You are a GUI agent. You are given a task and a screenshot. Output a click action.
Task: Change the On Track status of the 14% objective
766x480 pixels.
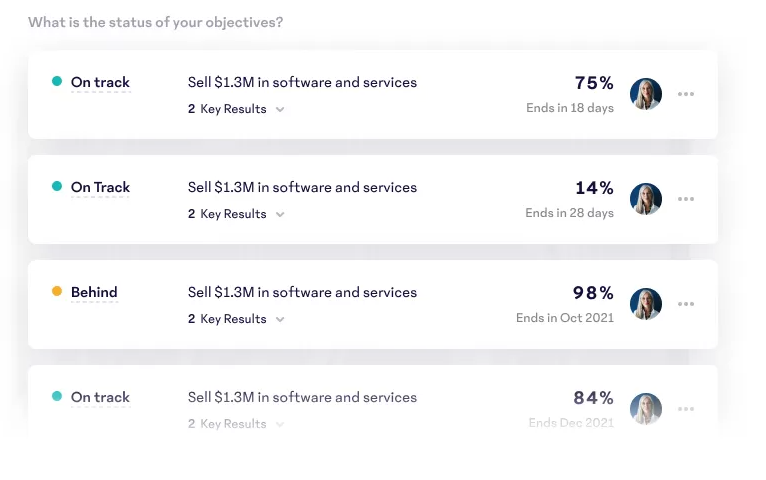(100, 188)
